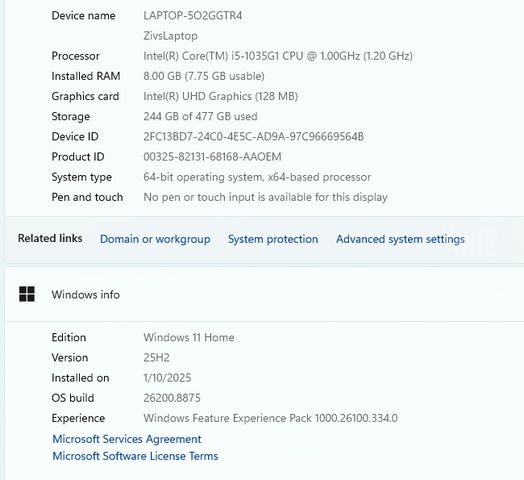Click the Experience value Feature Experience Pack
Image resolution: width=524 pixels, height=480 pixels.
pos(271,418)
